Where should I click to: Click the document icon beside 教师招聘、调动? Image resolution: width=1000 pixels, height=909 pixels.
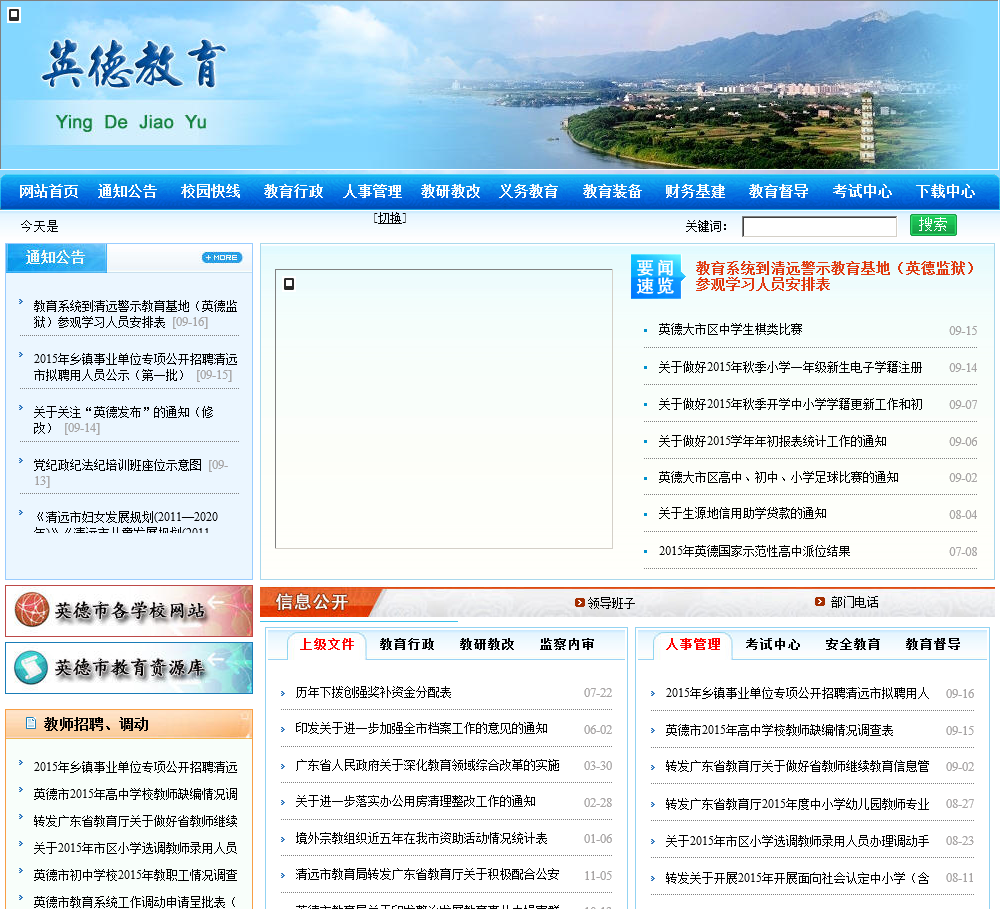(x=31, y=723)
